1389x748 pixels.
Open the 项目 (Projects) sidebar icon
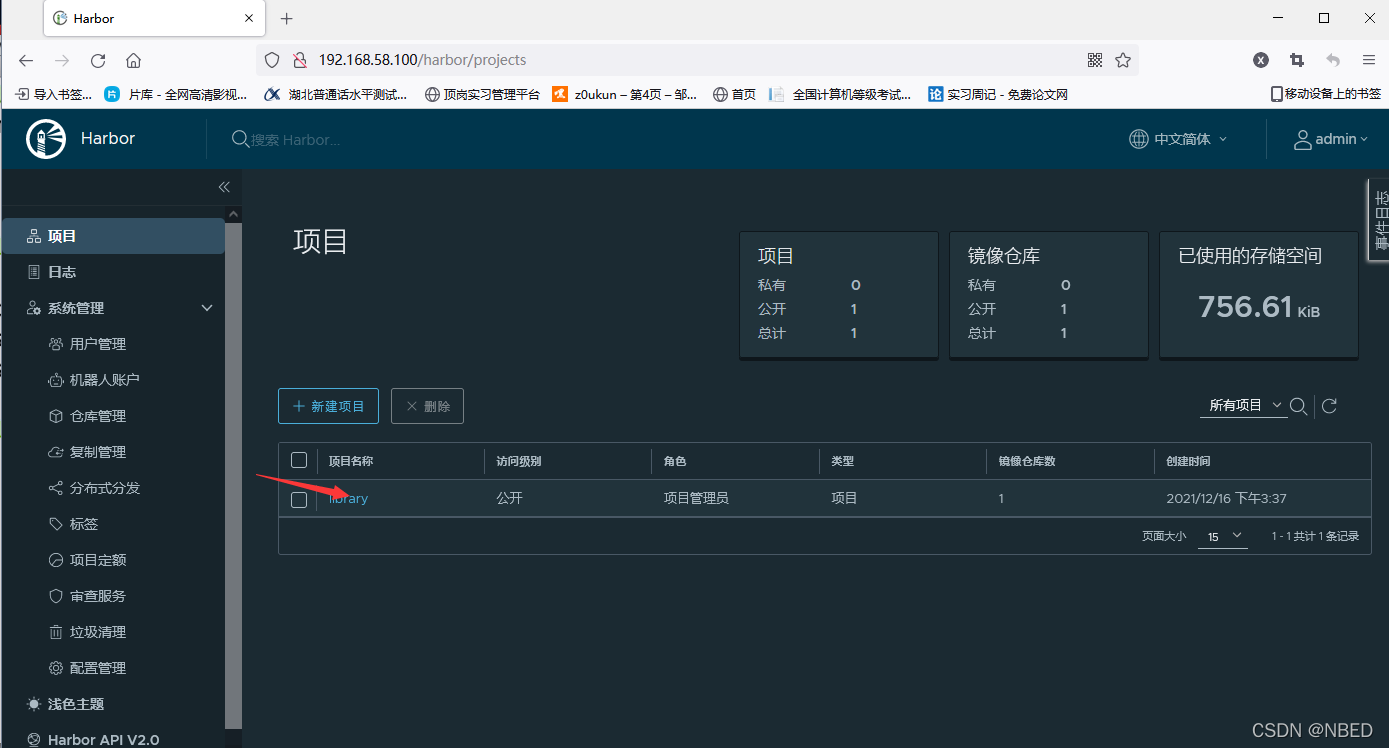[60, 235]
